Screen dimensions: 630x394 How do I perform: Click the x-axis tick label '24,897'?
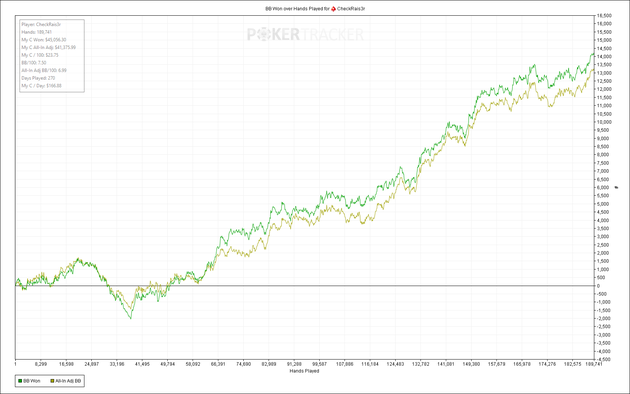[92, 364]
